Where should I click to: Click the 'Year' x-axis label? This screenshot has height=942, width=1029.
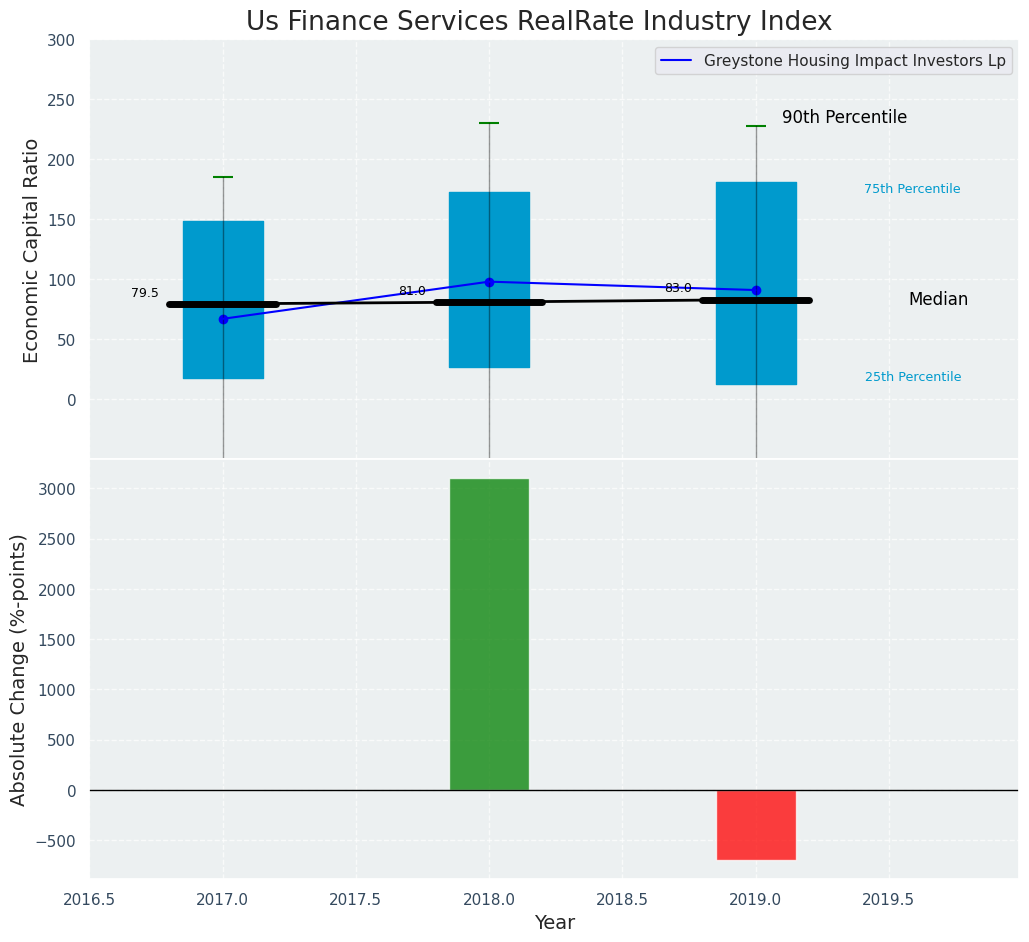[554, 922]
